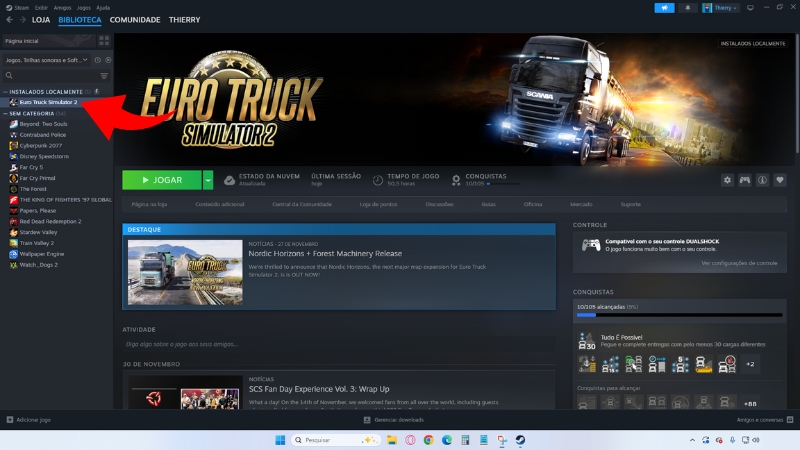Open 'Loja de pontos' link

click(x=378, y=204)
